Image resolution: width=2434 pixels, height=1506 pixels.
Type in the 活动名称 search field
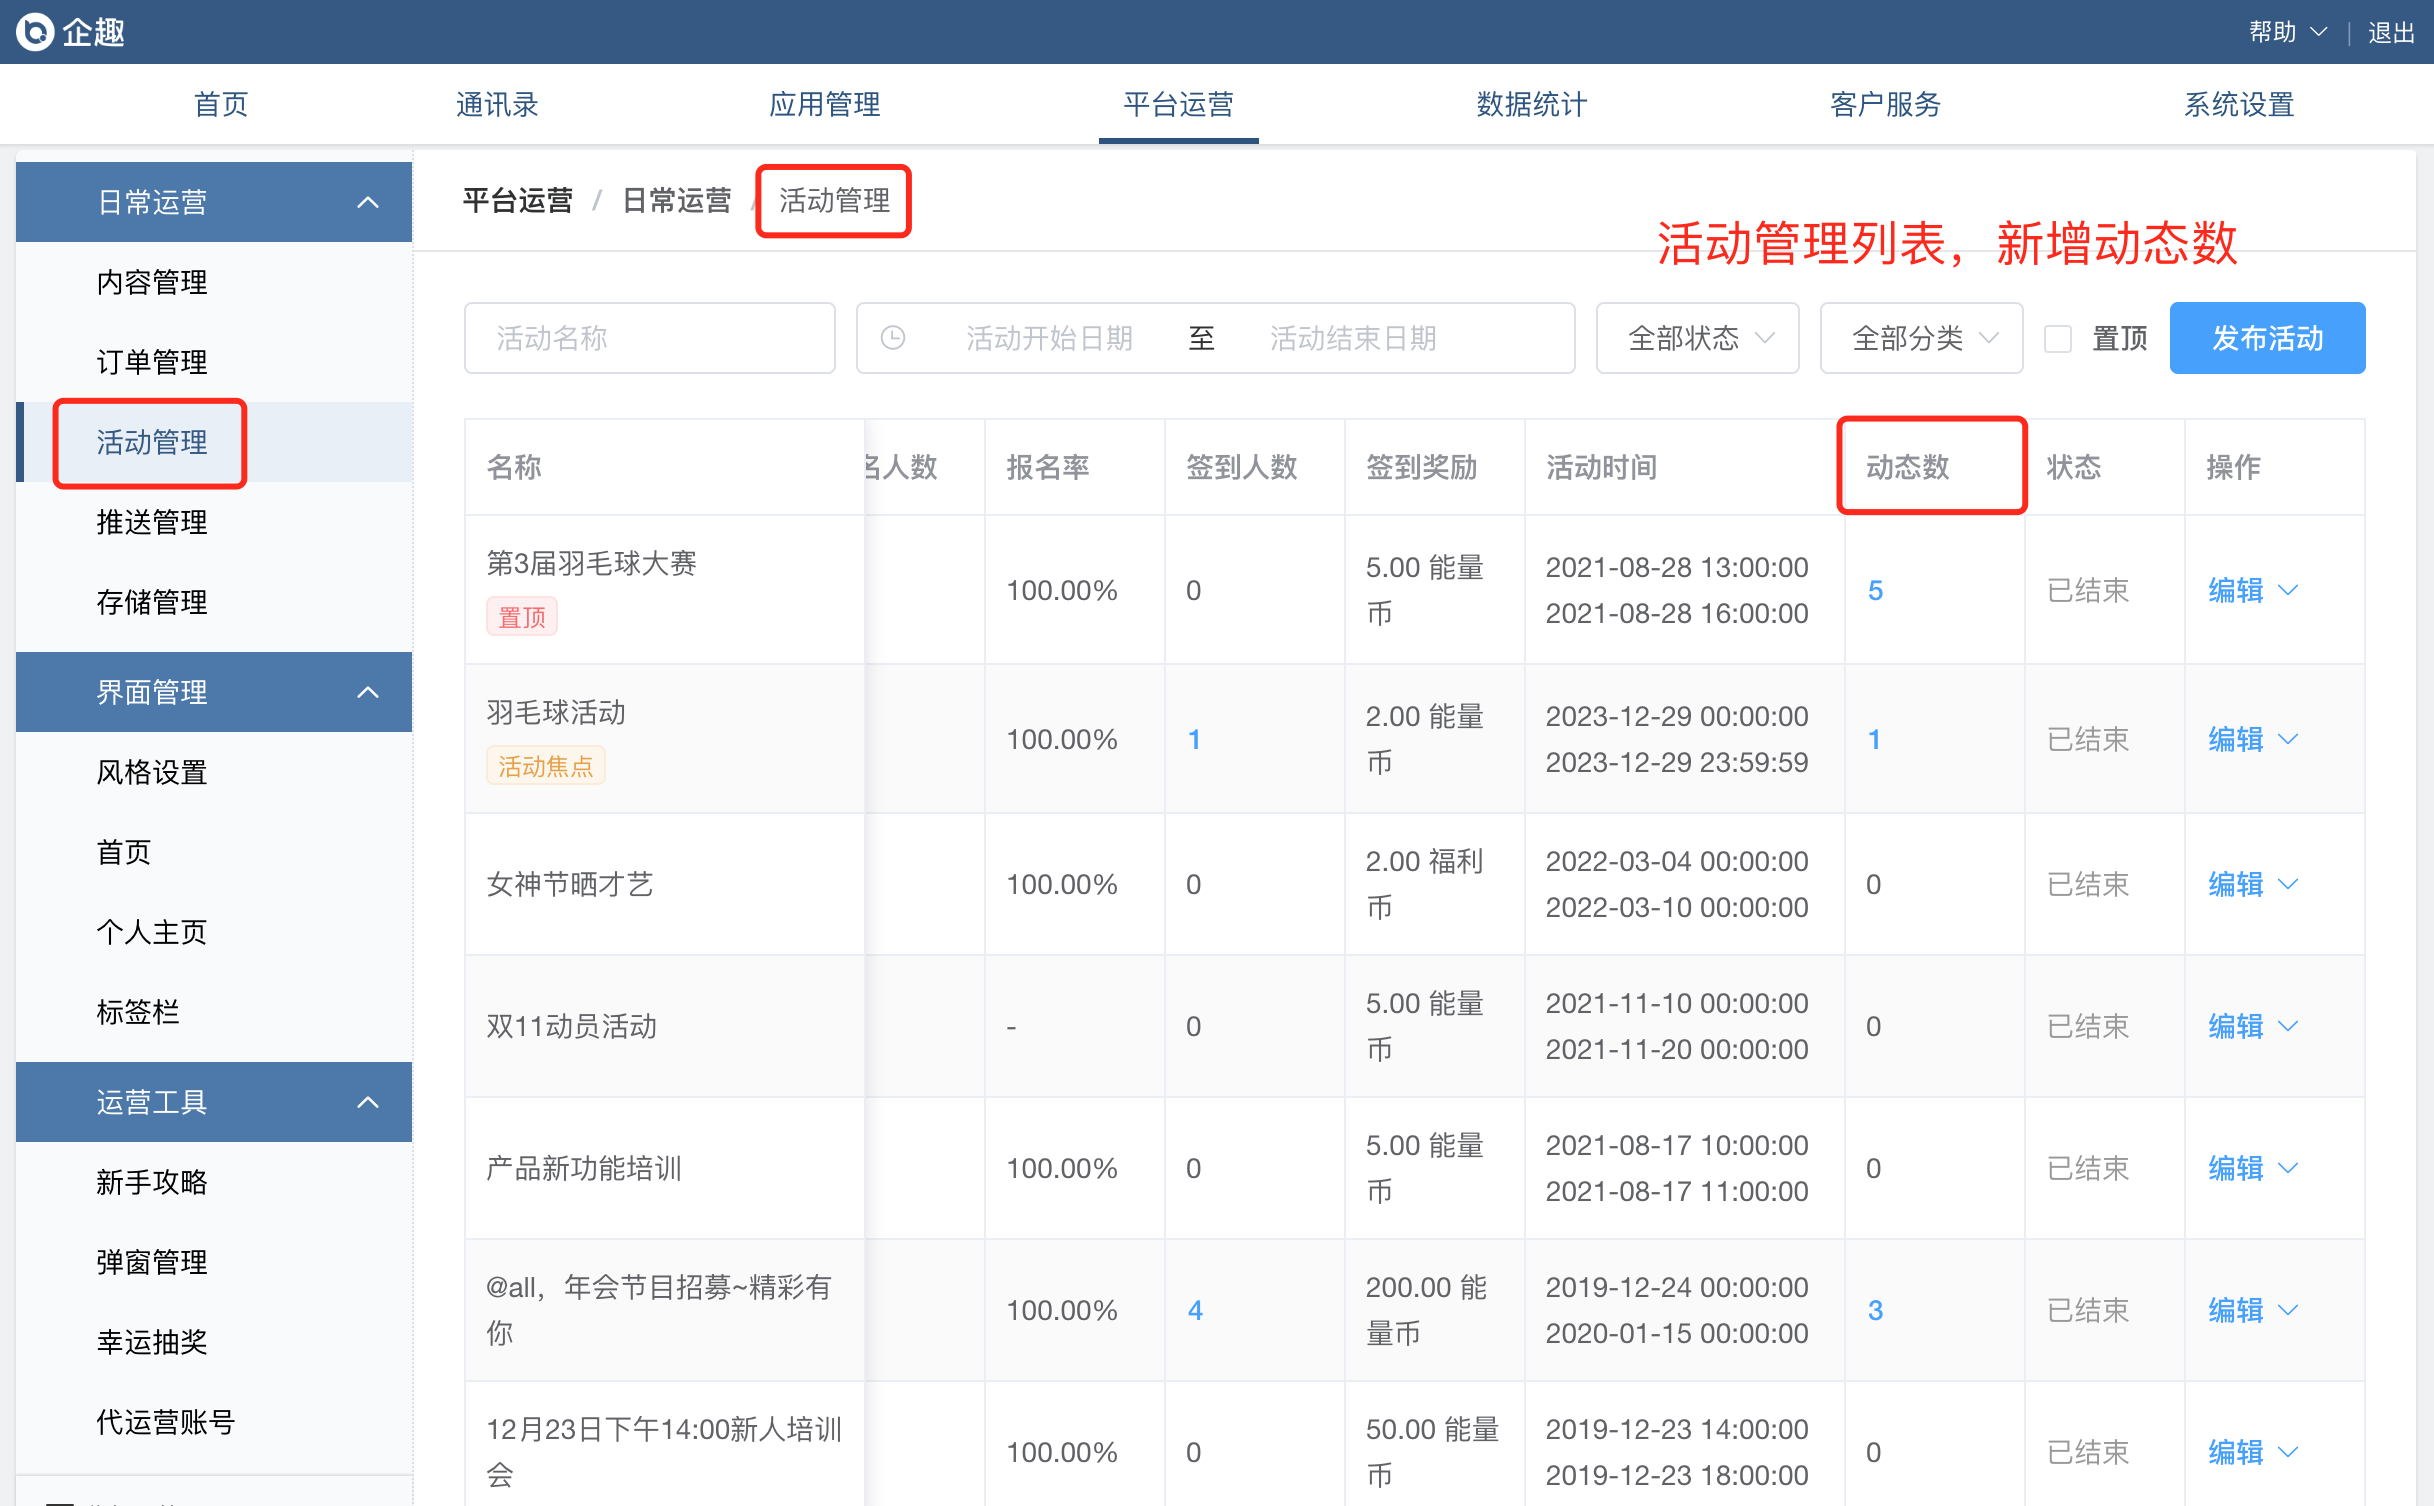[650, 338]
